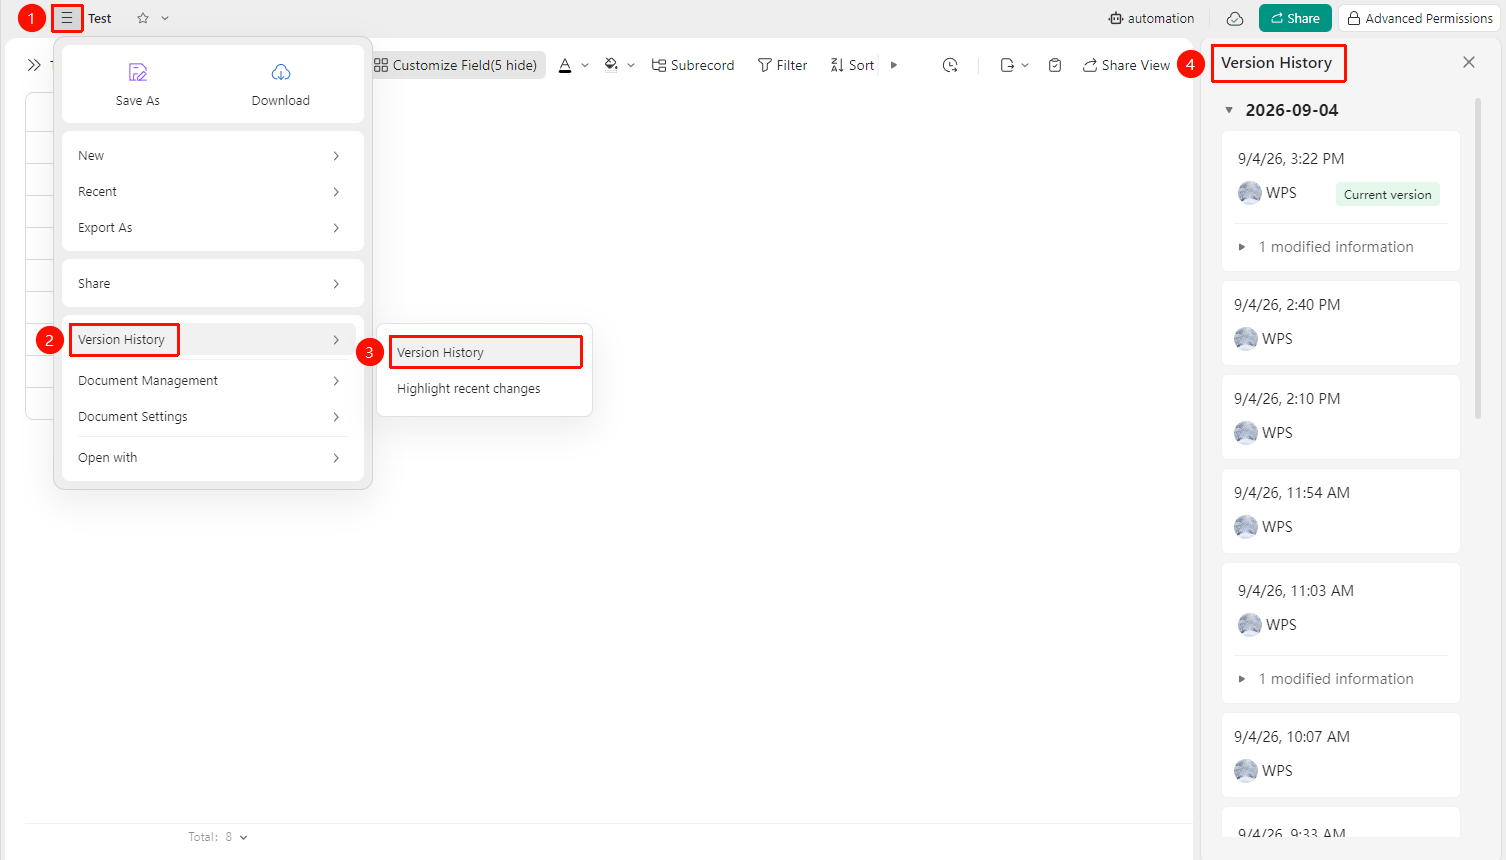Image resolution: width=1506 pixels, height=860 pixels.
Task: Choose Save As in the file menu
Action: [x=138, y=84]
